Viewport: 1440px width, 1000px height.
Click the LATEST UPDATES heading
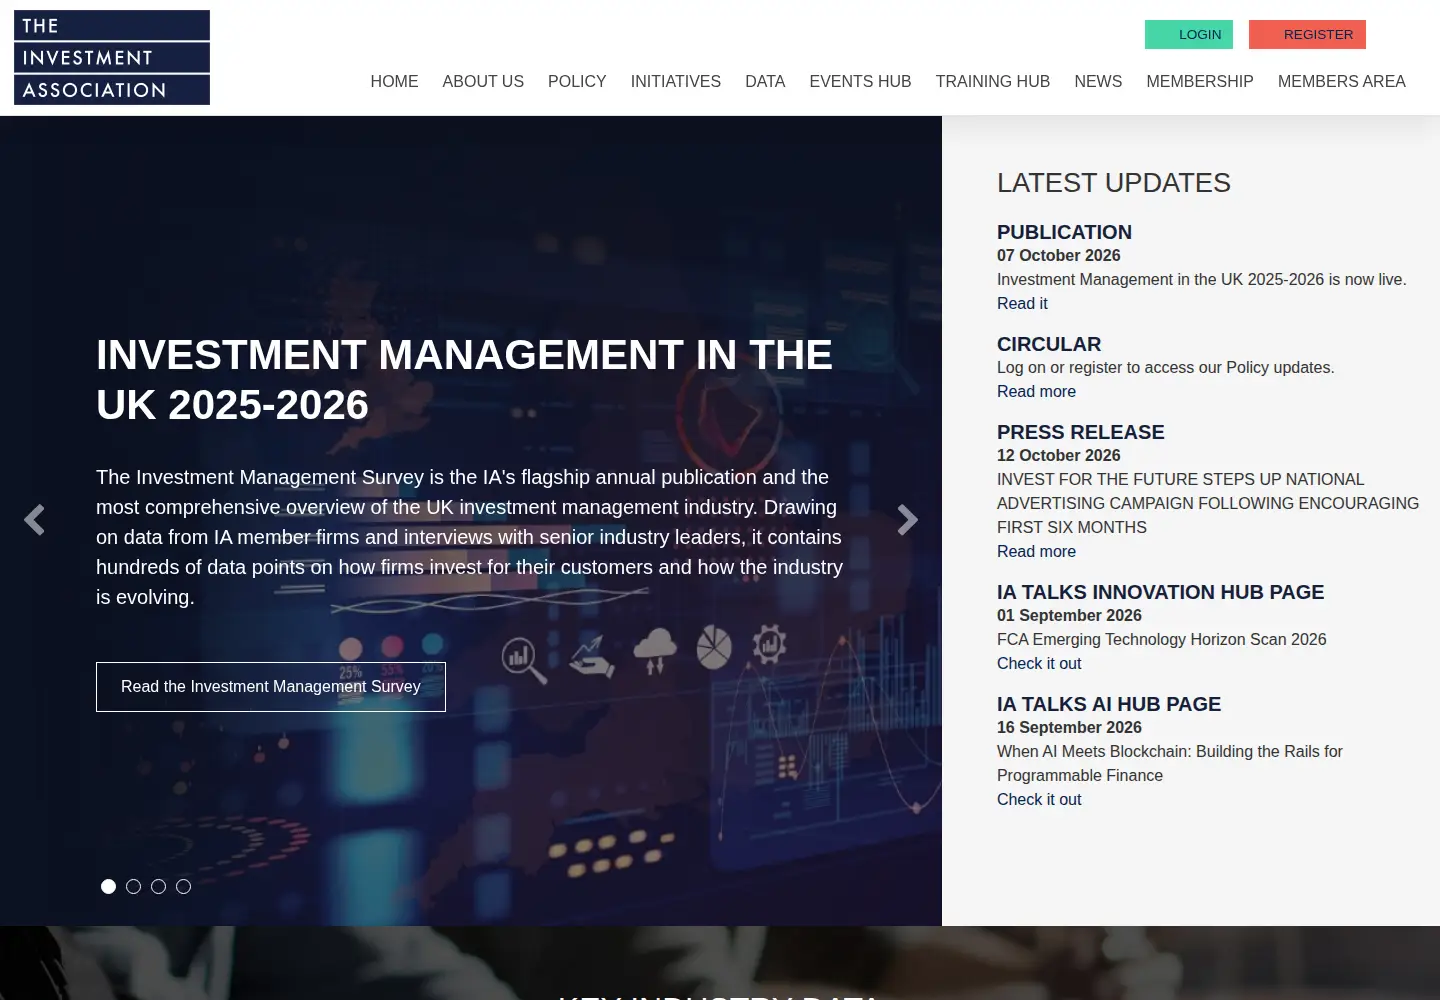click(1114, 183)
